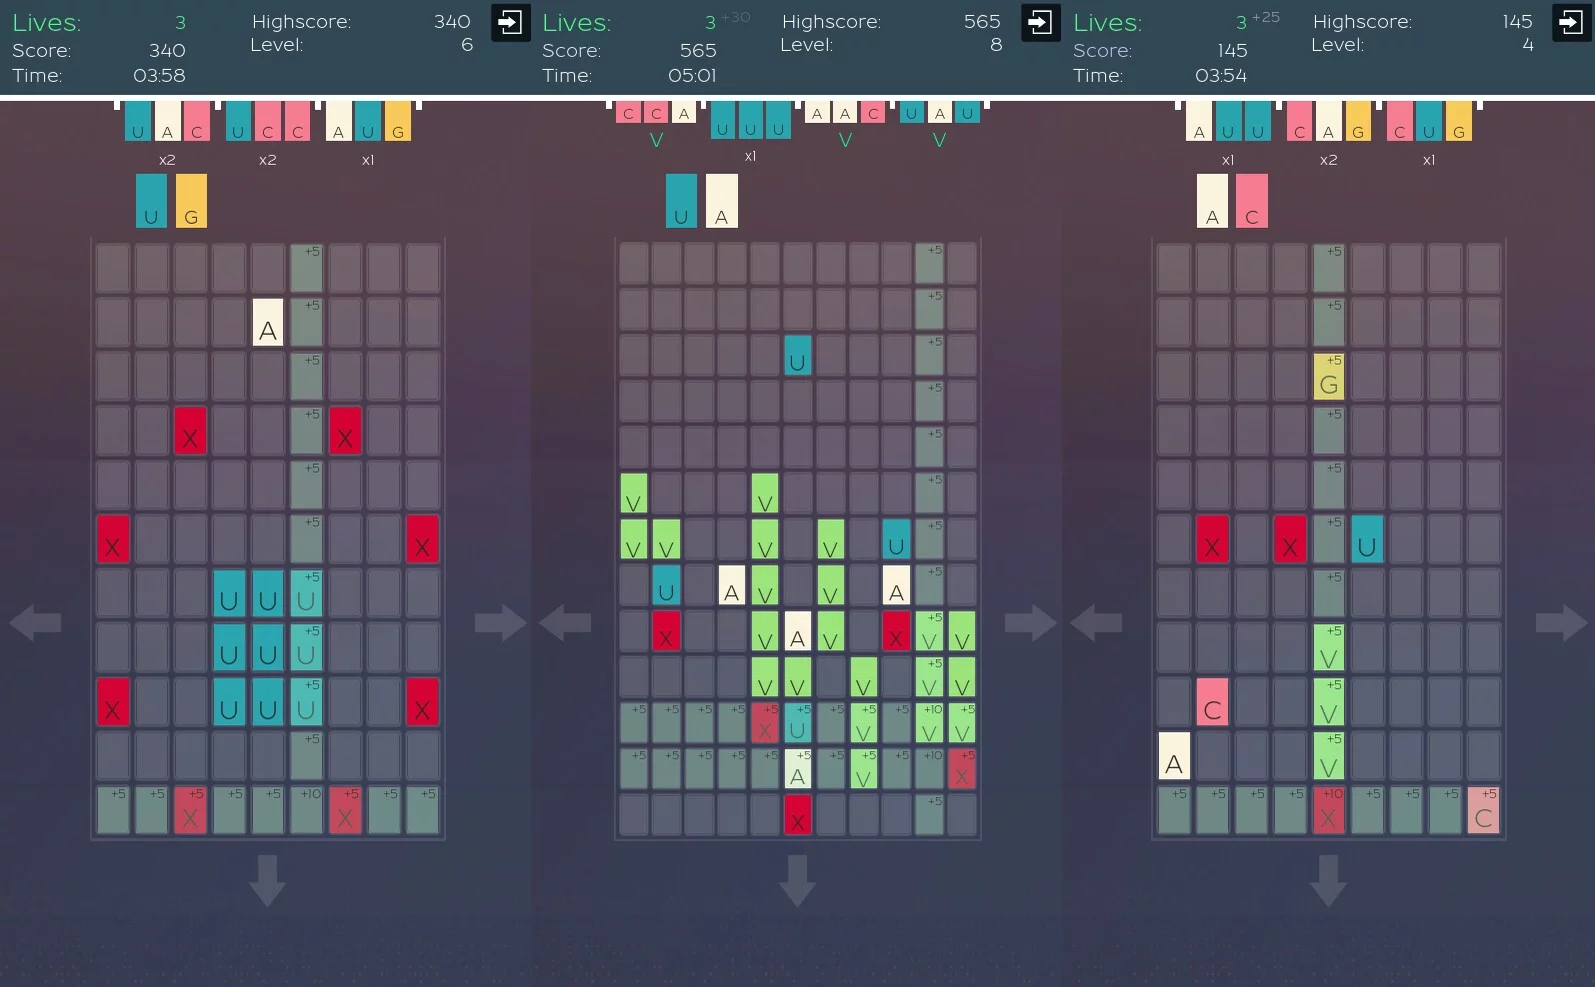The height and width of the screenshot is (987, 1595).
Task: Click the AUG codon target
Action: tap(368, 121)
